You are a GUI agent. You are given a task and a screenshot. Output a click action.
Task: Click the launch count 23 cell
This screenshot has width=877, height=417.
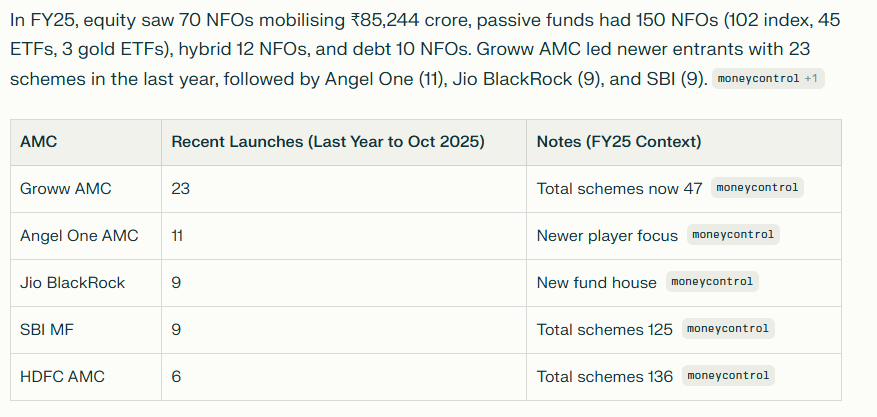pyautogui.click(x=181, y=188)
